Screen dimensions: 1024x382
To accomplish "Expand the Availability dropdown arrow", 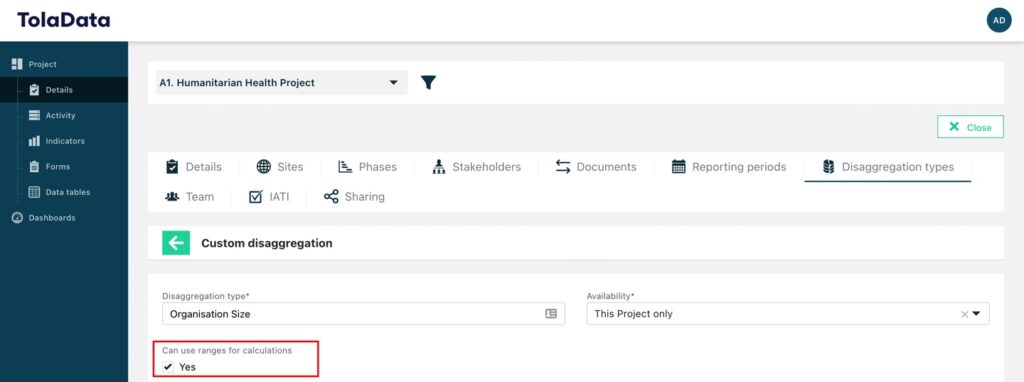I will click(x=976, y=313).
